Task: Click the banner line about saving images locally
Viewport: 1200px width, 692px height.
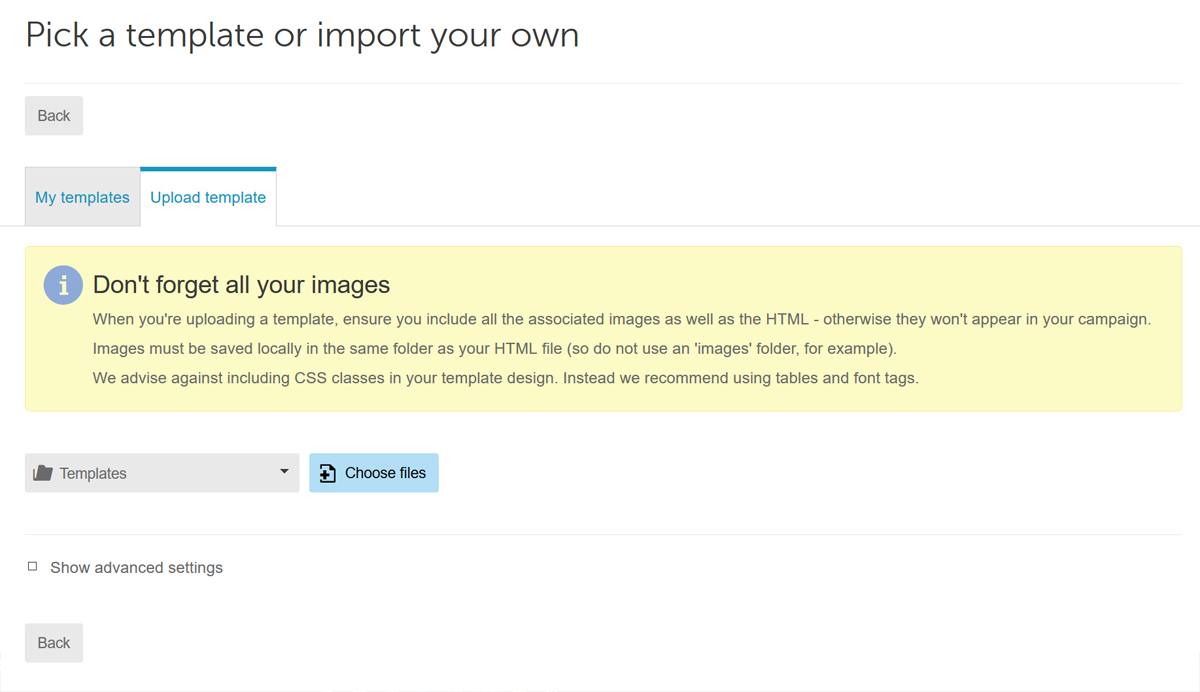Action: (495, 349)
